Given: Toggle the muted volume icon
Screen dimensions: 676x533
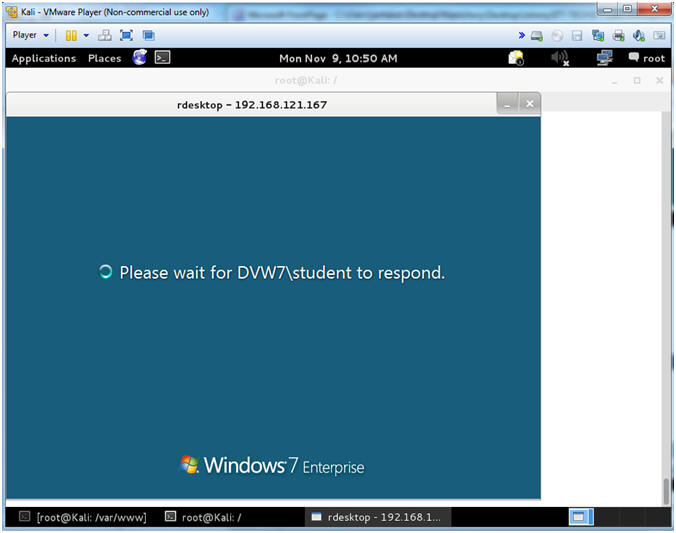Looking at the screenshot, I should (560, 58).
